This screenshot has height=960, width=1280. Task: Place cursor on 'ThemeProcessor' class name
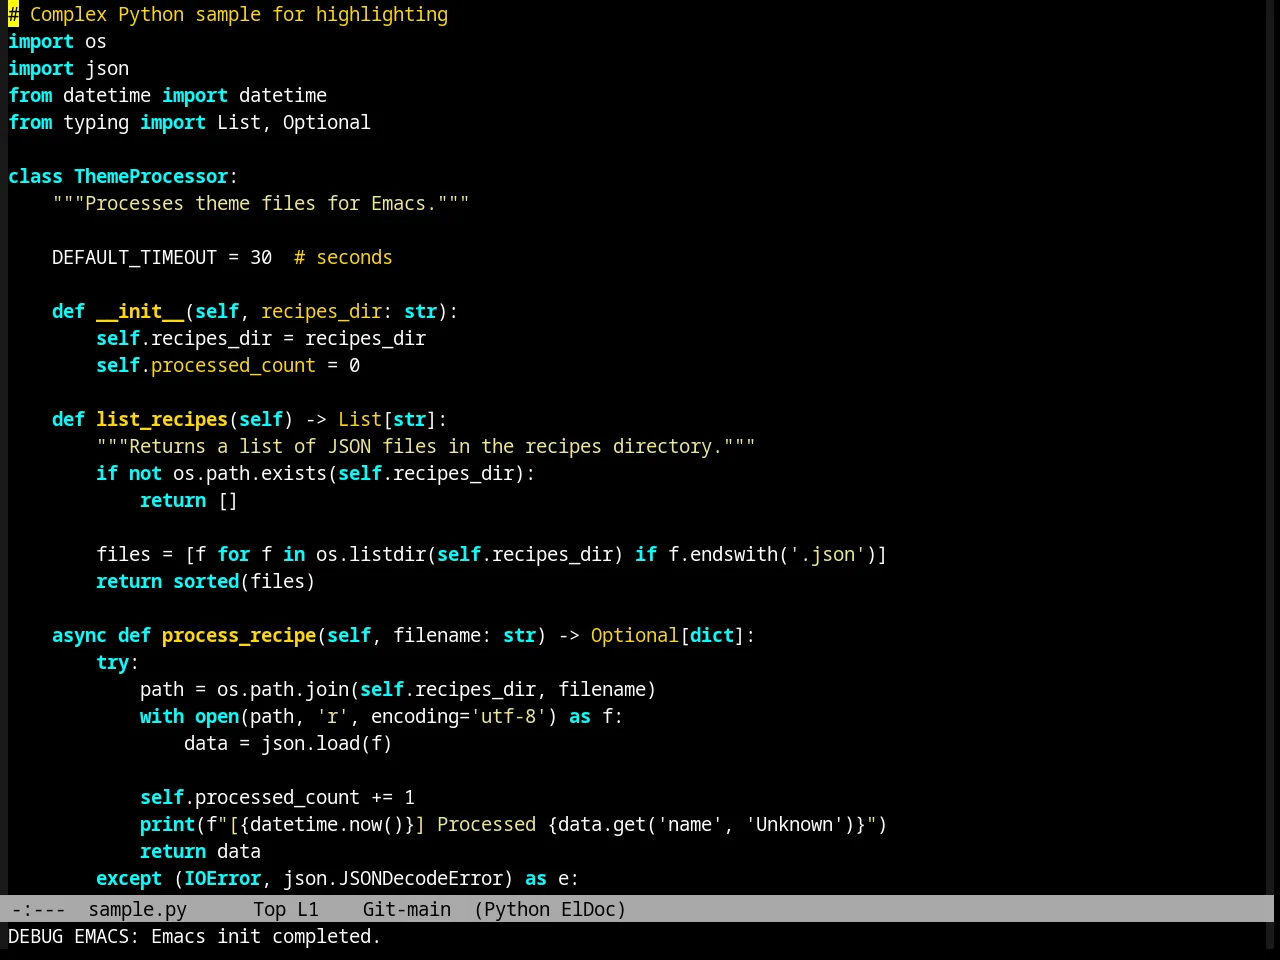point(151,176)
